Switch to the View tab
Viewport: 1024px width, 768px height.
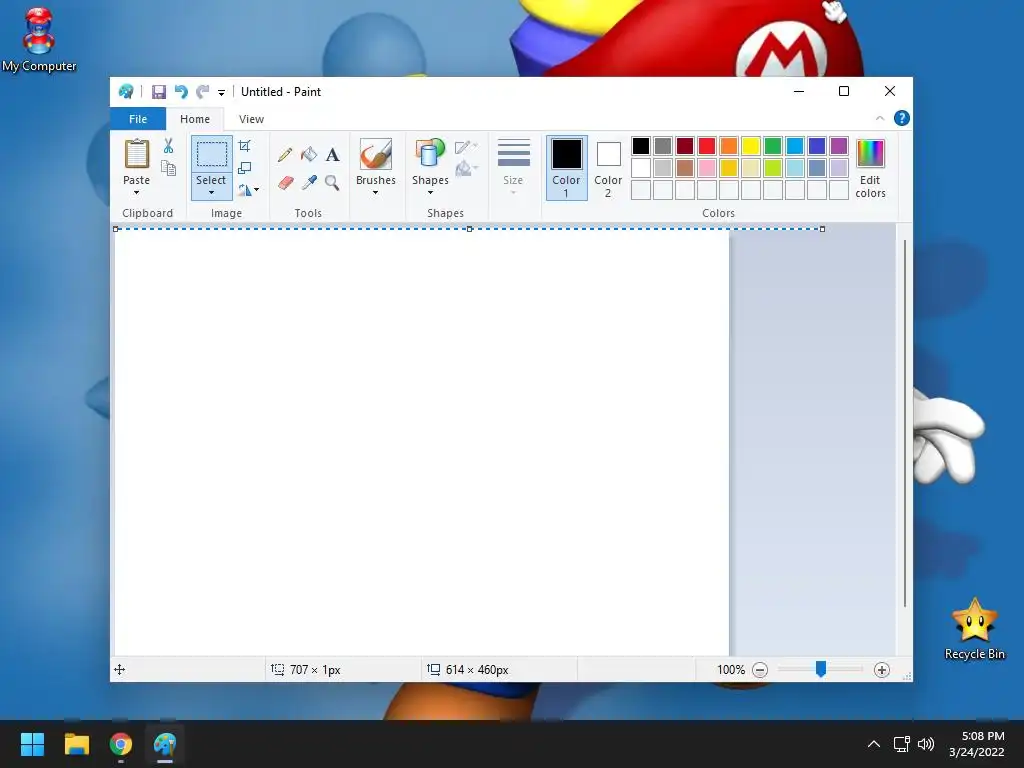tap(251, 119)
